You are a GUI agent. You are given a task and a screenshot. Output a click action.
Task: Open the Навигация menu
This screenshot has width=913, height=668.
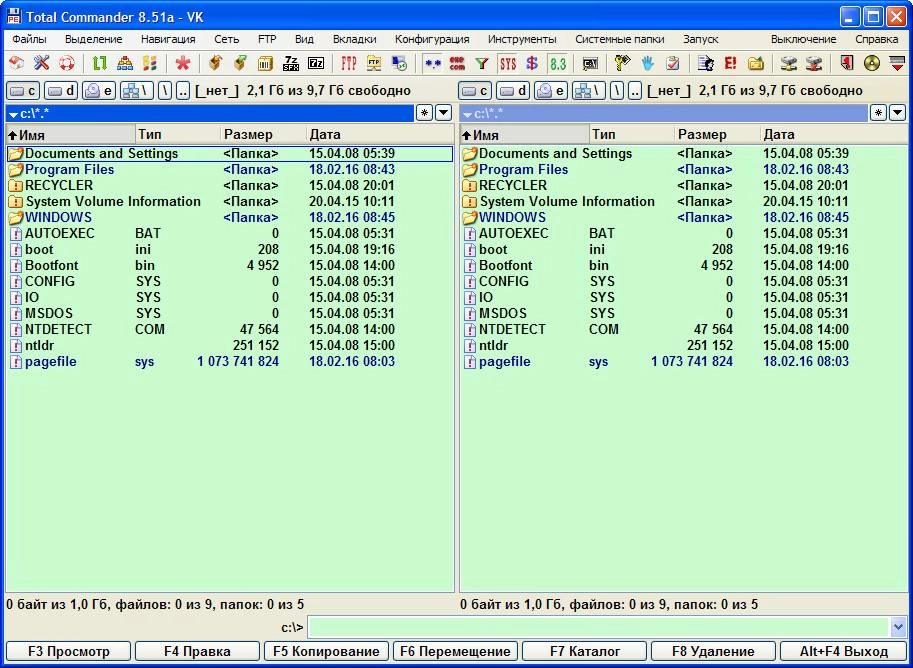click(168, 39)
